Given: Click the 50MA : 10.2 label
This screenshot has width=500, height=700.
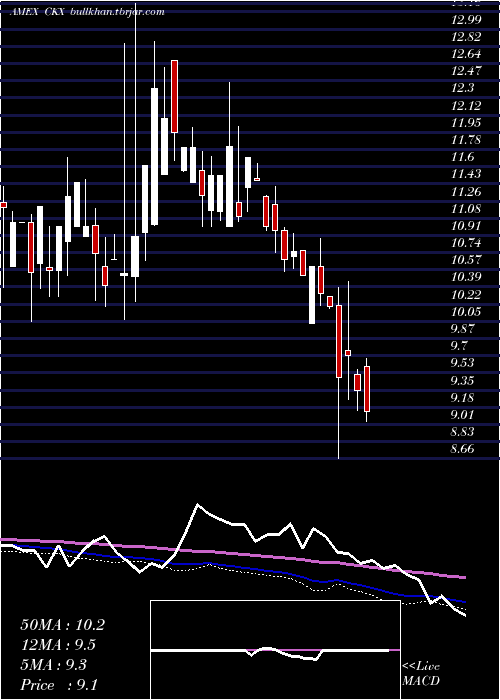Looking at the screenshot, I should pyautogui.click(x=62, y=625).
